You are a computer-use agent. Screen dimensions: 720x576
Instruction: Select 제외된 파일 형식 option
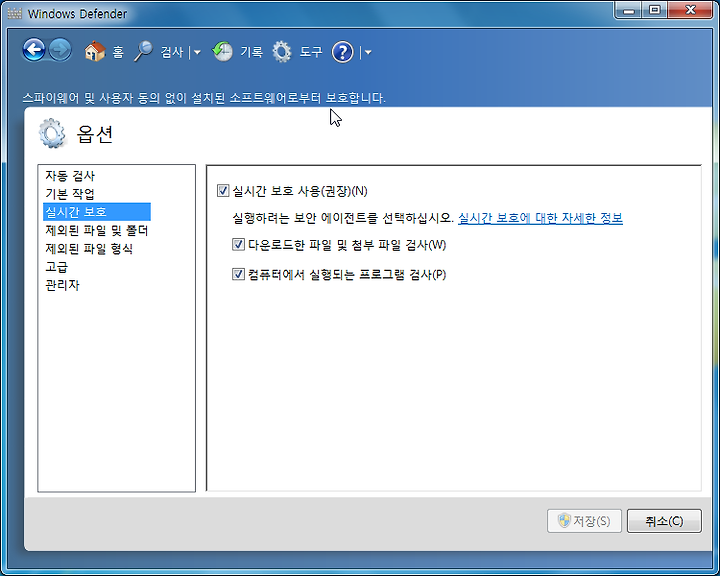(x=89, y=248)
